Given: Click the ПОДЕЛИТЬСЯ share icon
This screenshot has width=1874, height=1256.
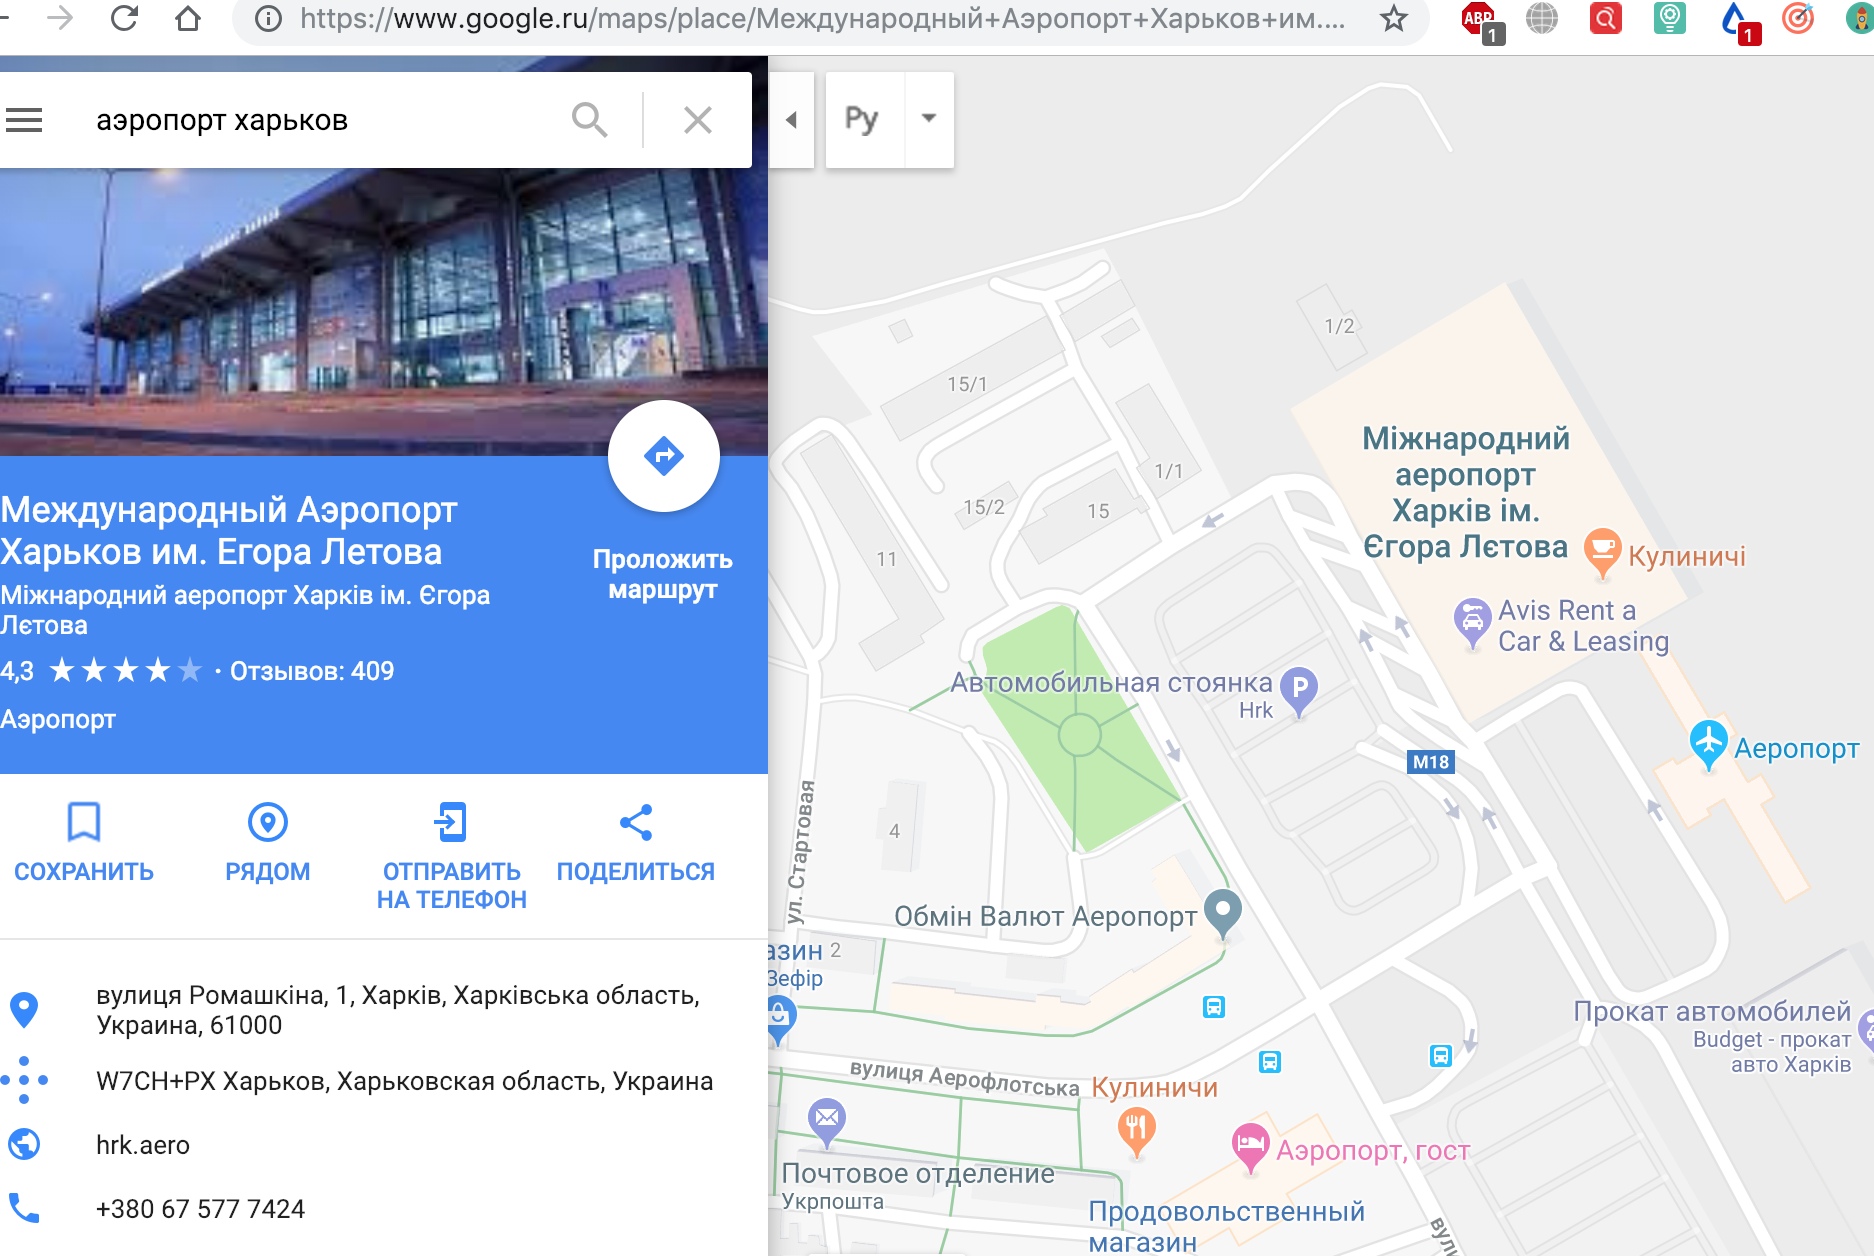Looking at the screenshot, I should click(x=636, y=822).
